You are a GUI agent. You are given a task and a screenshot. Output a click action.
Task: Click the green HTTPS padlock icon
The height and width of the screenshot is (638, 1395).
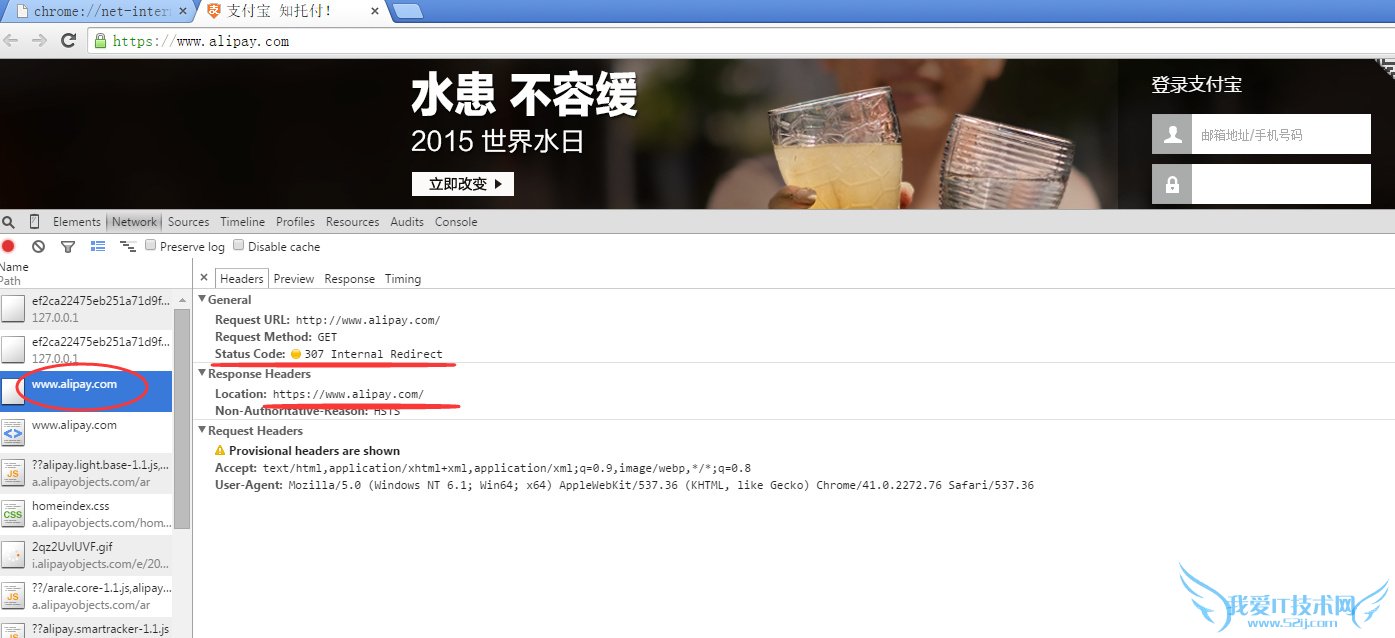[100, 41]
